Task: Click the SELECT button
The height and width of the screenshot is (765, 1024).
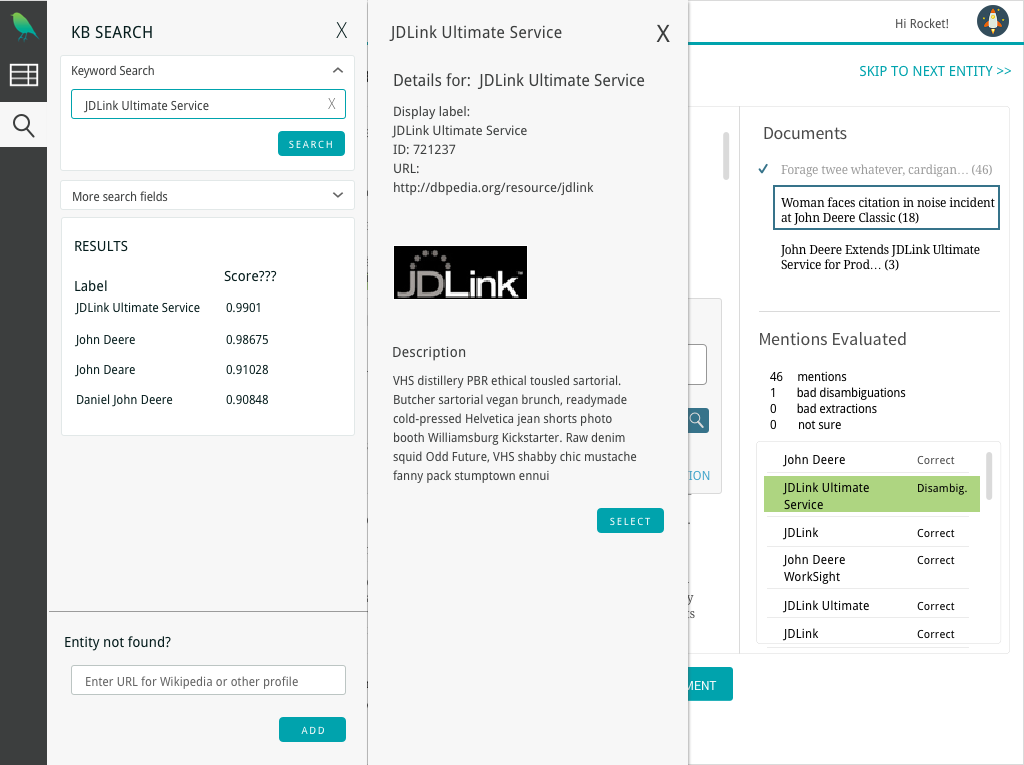Action: 630,521
